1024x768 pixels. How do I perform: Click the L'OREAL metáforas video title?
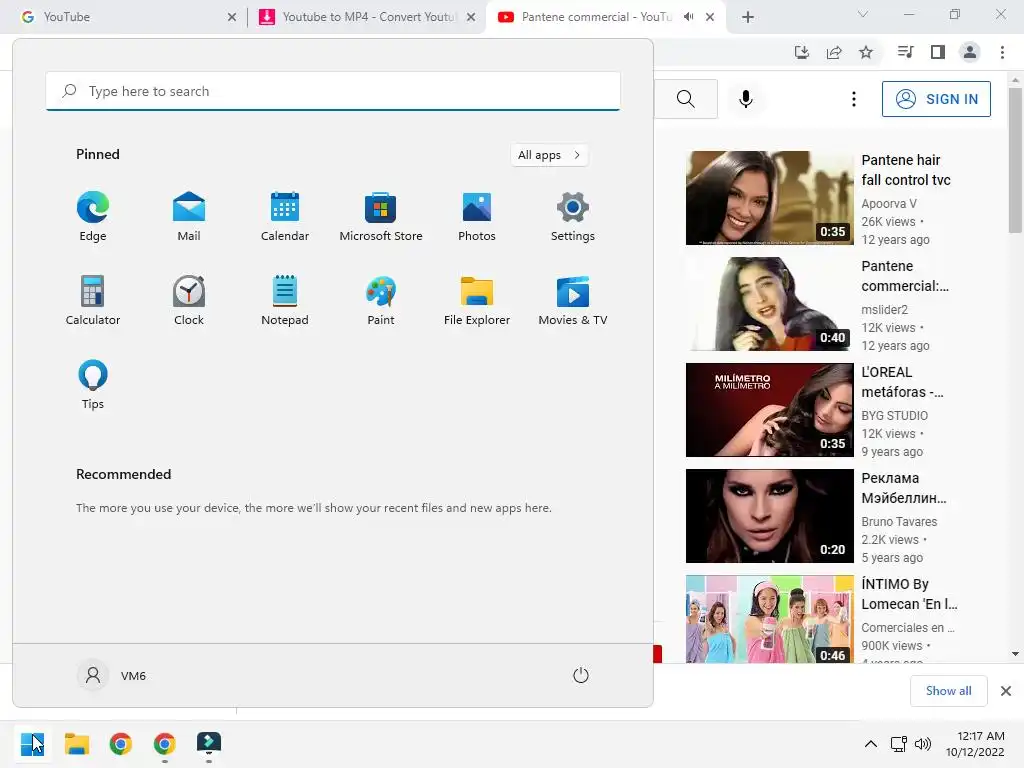[x=902, y=382]
